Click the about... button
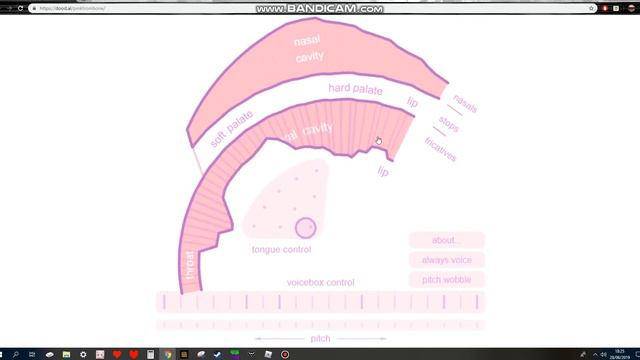Image resolution: width=640 pixels, height=360 pixels. [x=447, y=240]
